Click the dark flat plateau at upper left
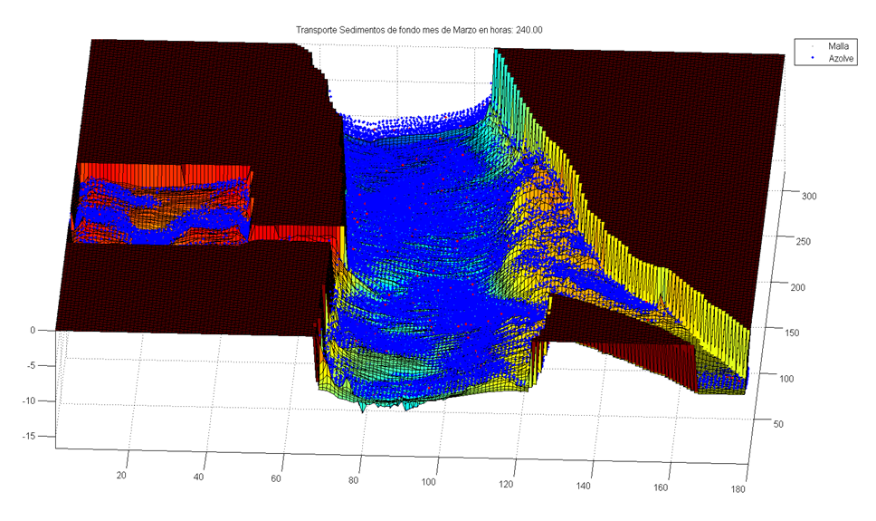This screenshot has height=521, width=876. (200, 100)
